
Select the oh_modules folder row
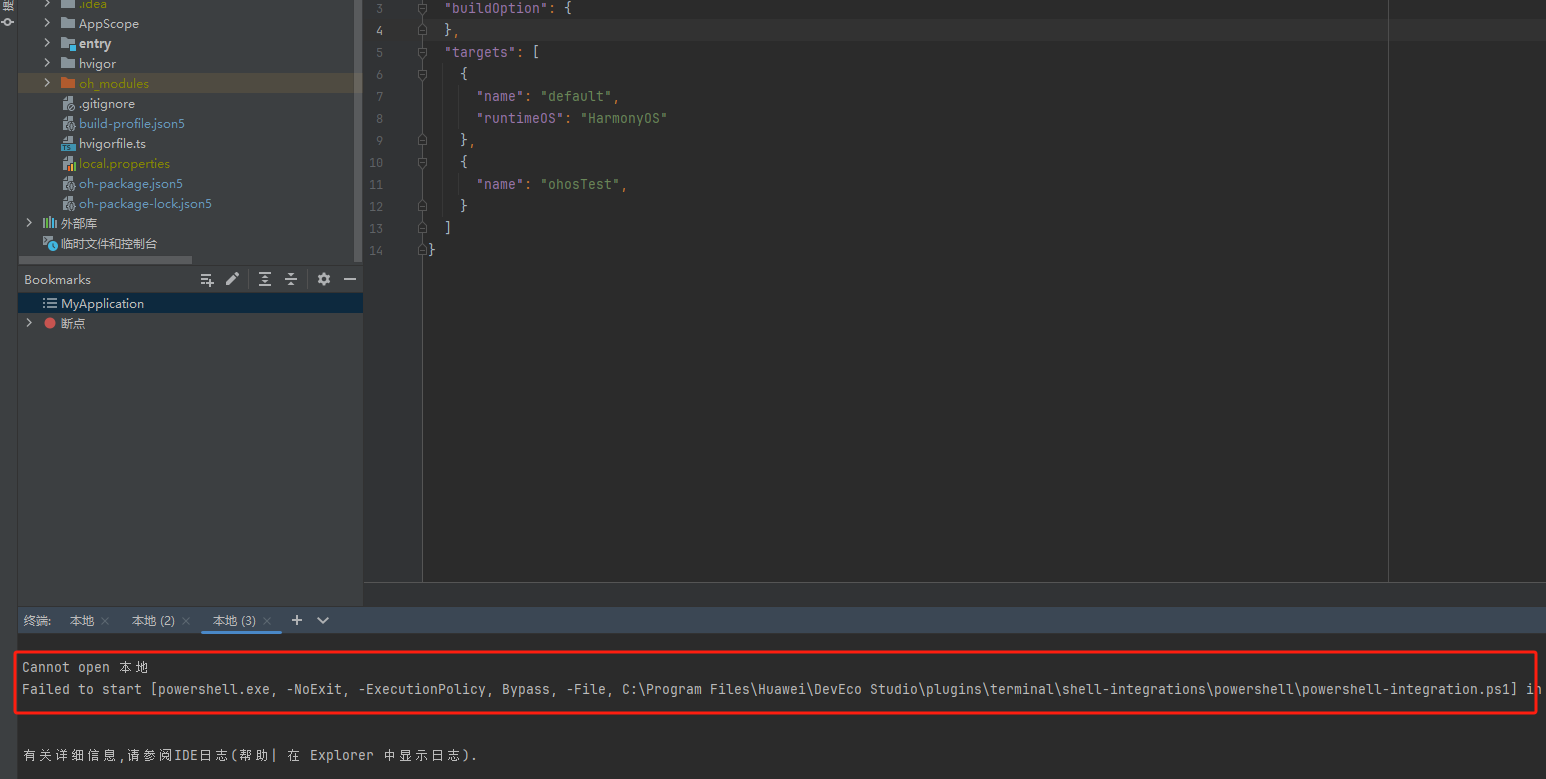pos(190,83)
